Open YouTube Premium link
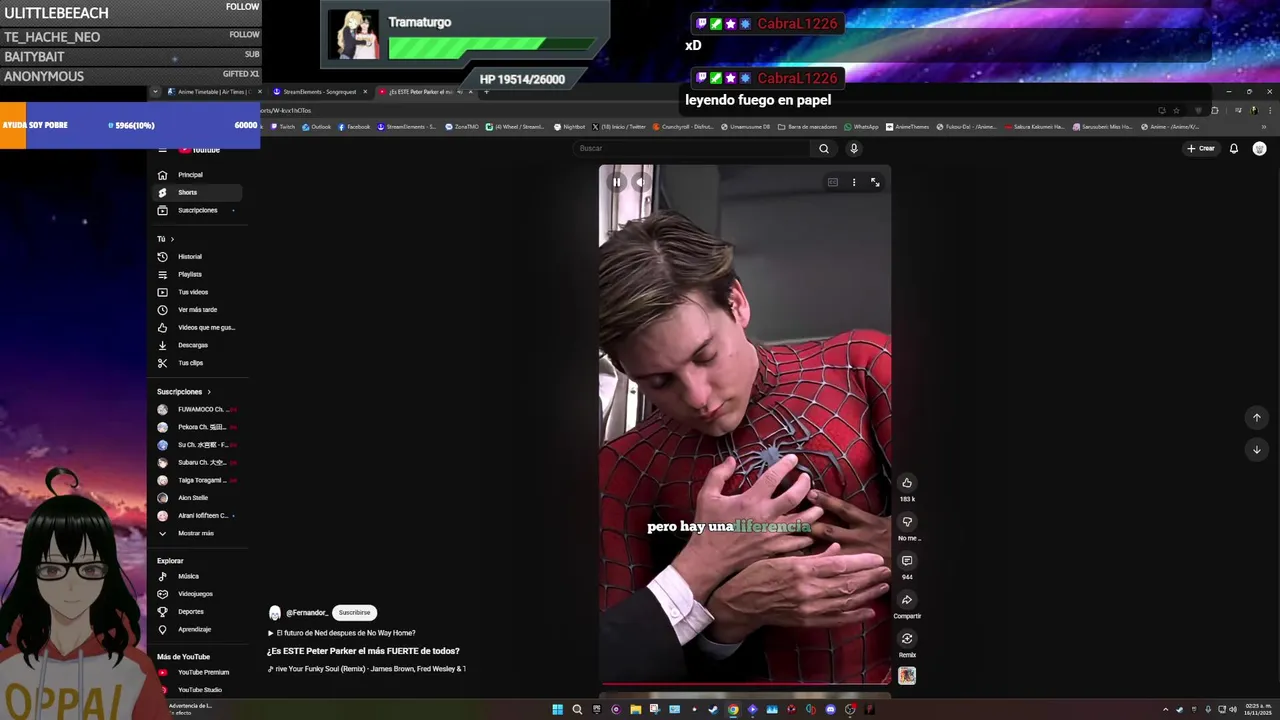Image resolution: width=1280 pixels, height=720 pixels. 197,672
